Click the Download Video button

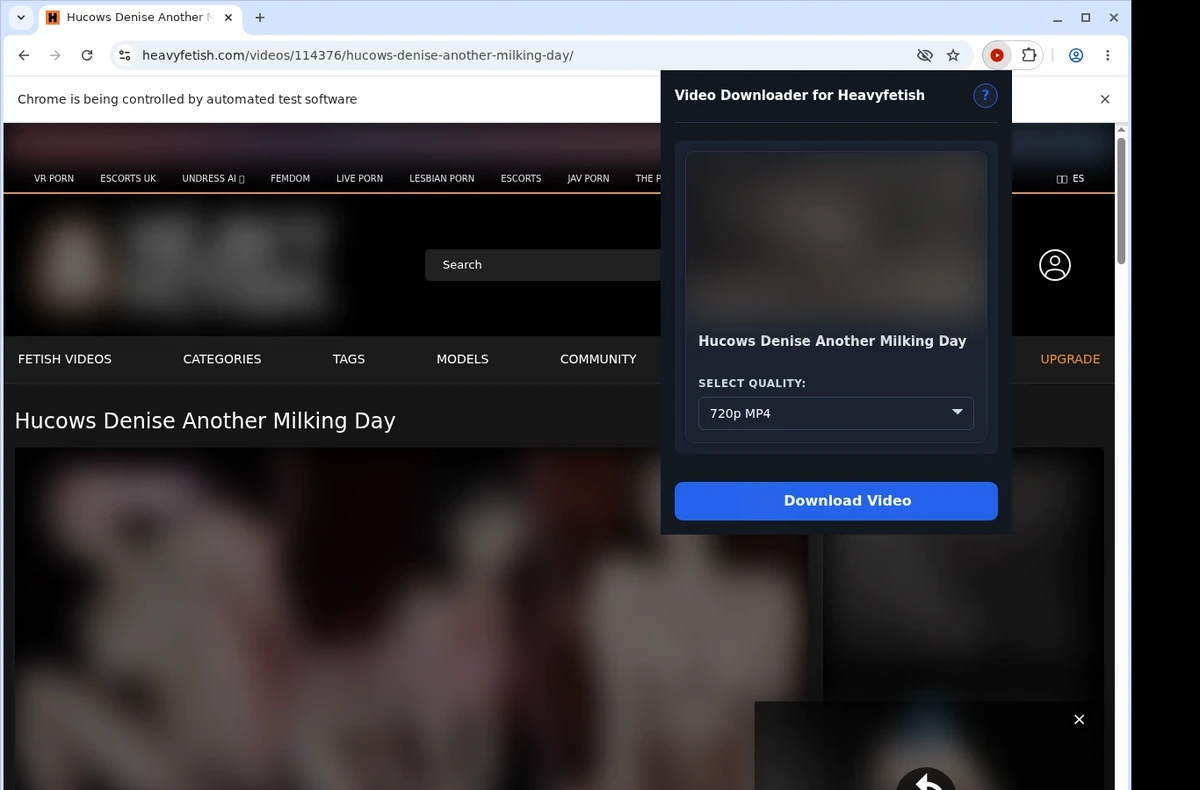click(x=836, y=501)
